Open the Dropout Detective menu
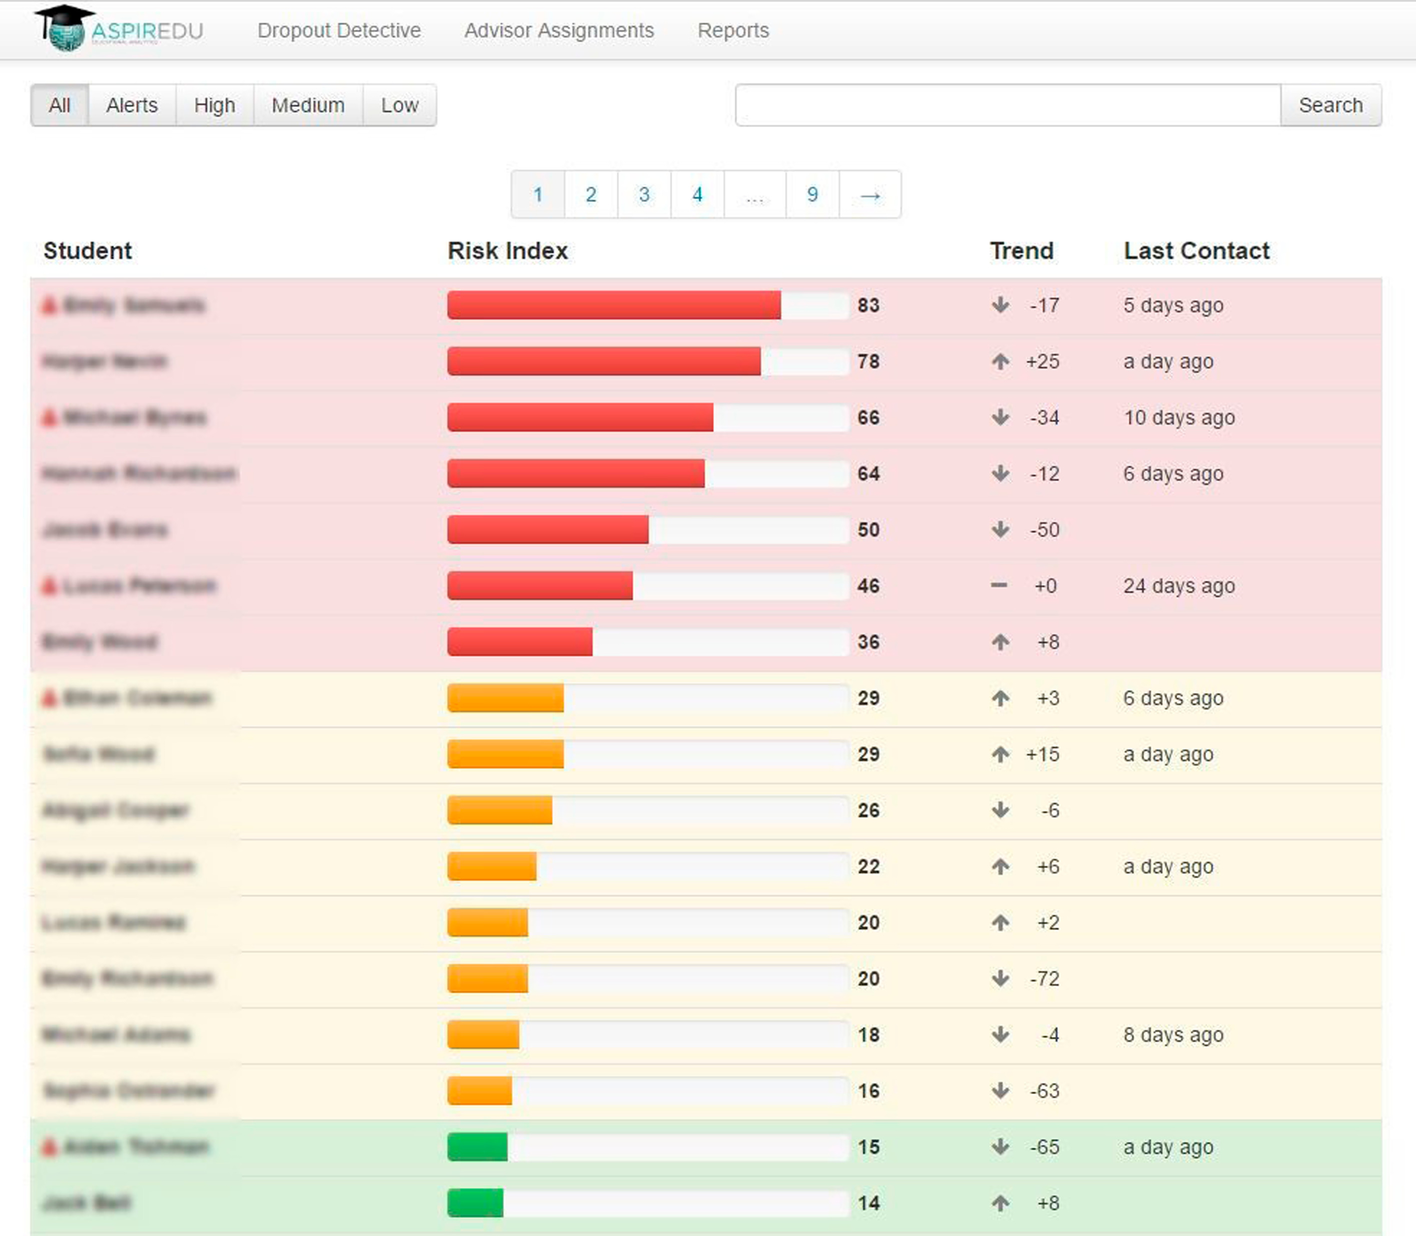The width and height of the screenshot is (1416, 1236). point(339,30)
